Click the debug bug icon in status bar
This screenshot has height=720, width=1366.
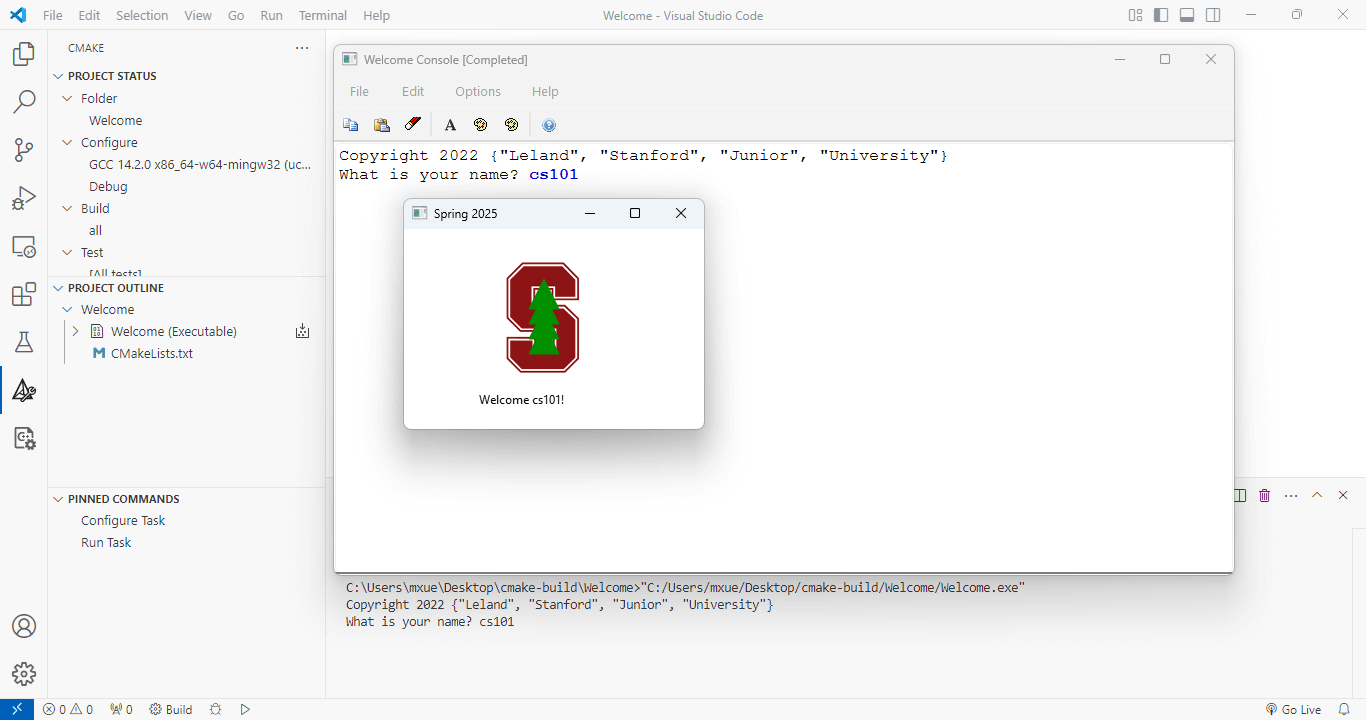click(215, 709)
